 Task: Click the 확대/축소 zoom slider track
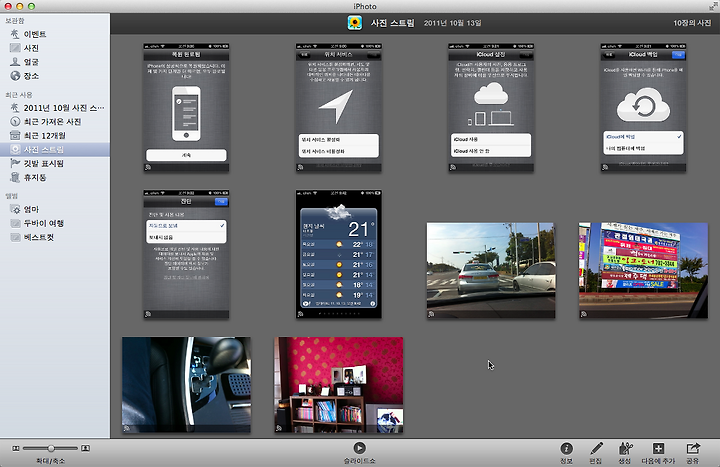click(51, 448)
